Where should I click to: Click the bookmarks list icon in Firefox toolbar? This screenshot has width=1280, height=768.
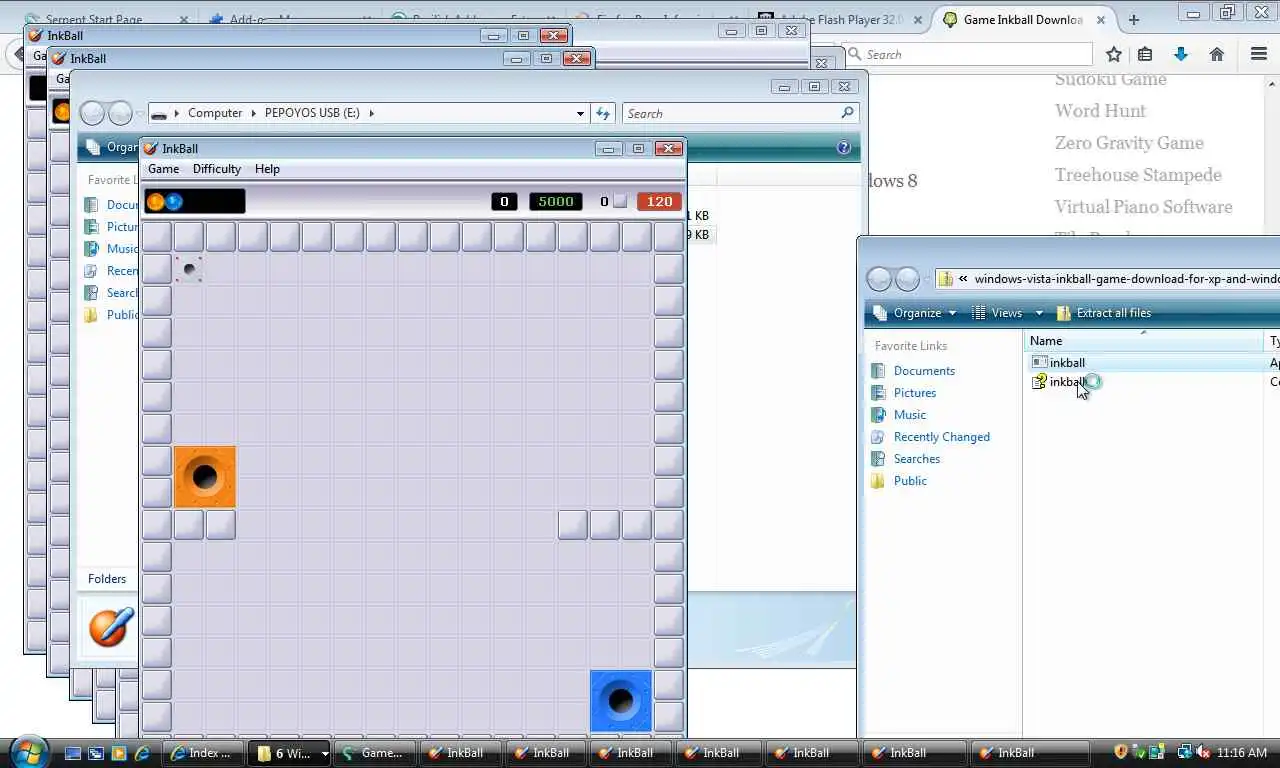(x=1145, y=54)
